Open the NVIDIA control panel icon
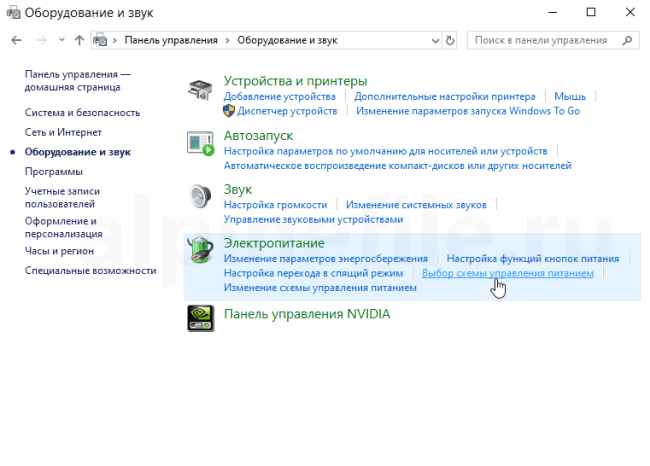 coord(201,318)
